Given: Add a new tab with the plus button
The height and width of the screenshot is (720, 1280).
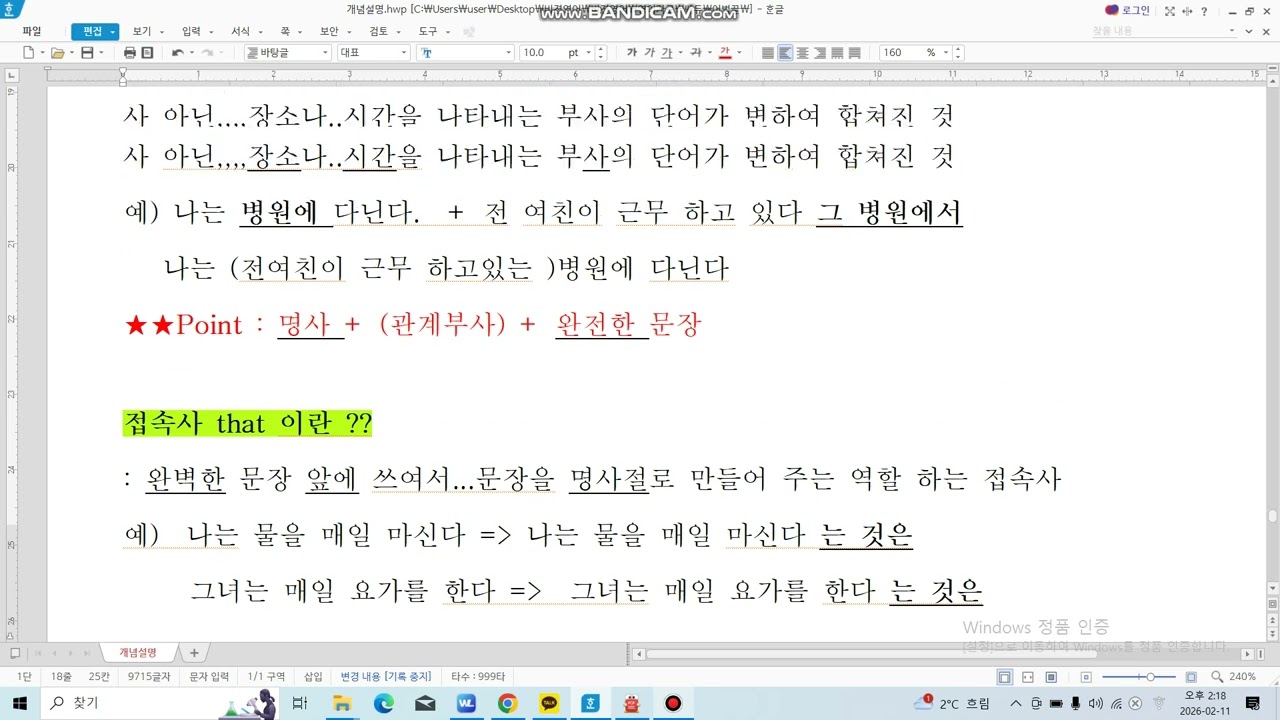Looking at the screenshot, I should click(194, 653).
